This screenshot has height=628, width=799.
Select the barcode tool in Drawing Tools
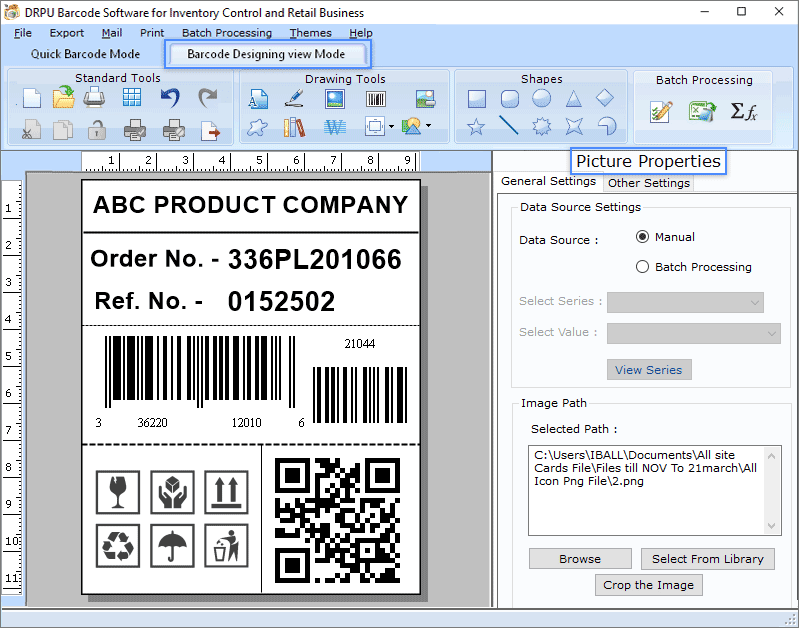pos(376,98)
